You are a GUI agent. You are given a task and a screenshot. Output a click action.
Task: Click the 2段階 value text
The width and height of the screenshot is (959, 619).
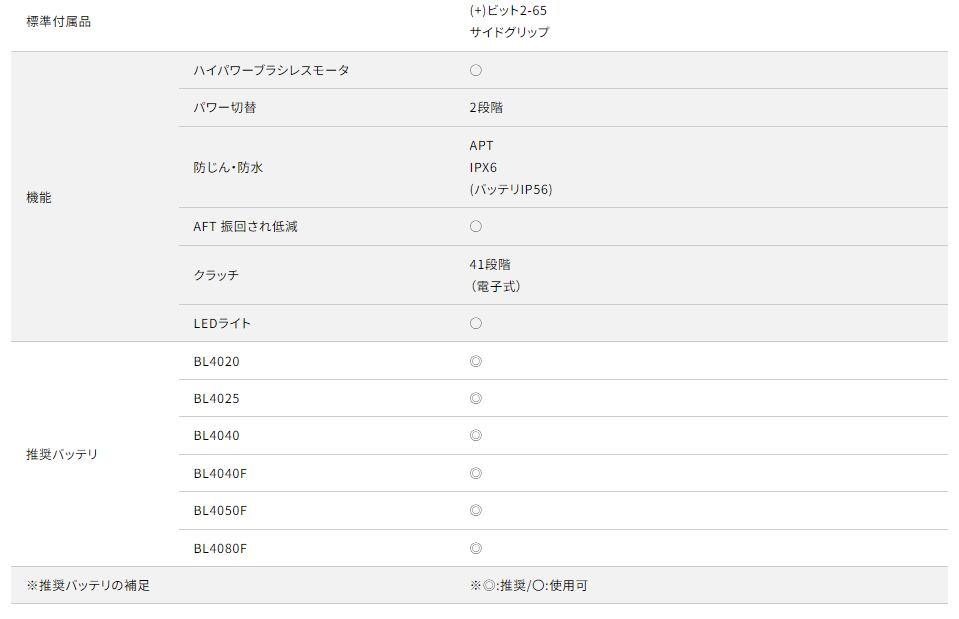point(486,107)
